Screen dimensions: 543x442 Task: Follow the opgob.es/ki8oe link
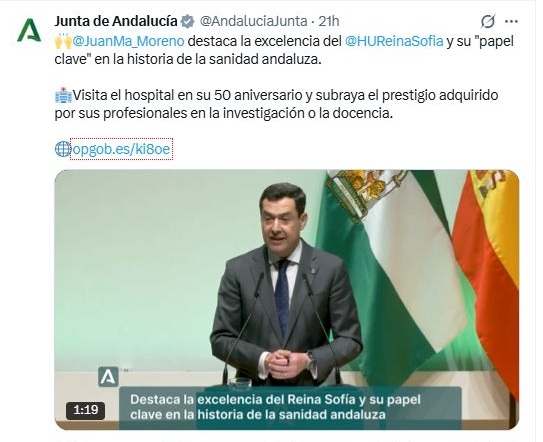click(x=122, y=149)
